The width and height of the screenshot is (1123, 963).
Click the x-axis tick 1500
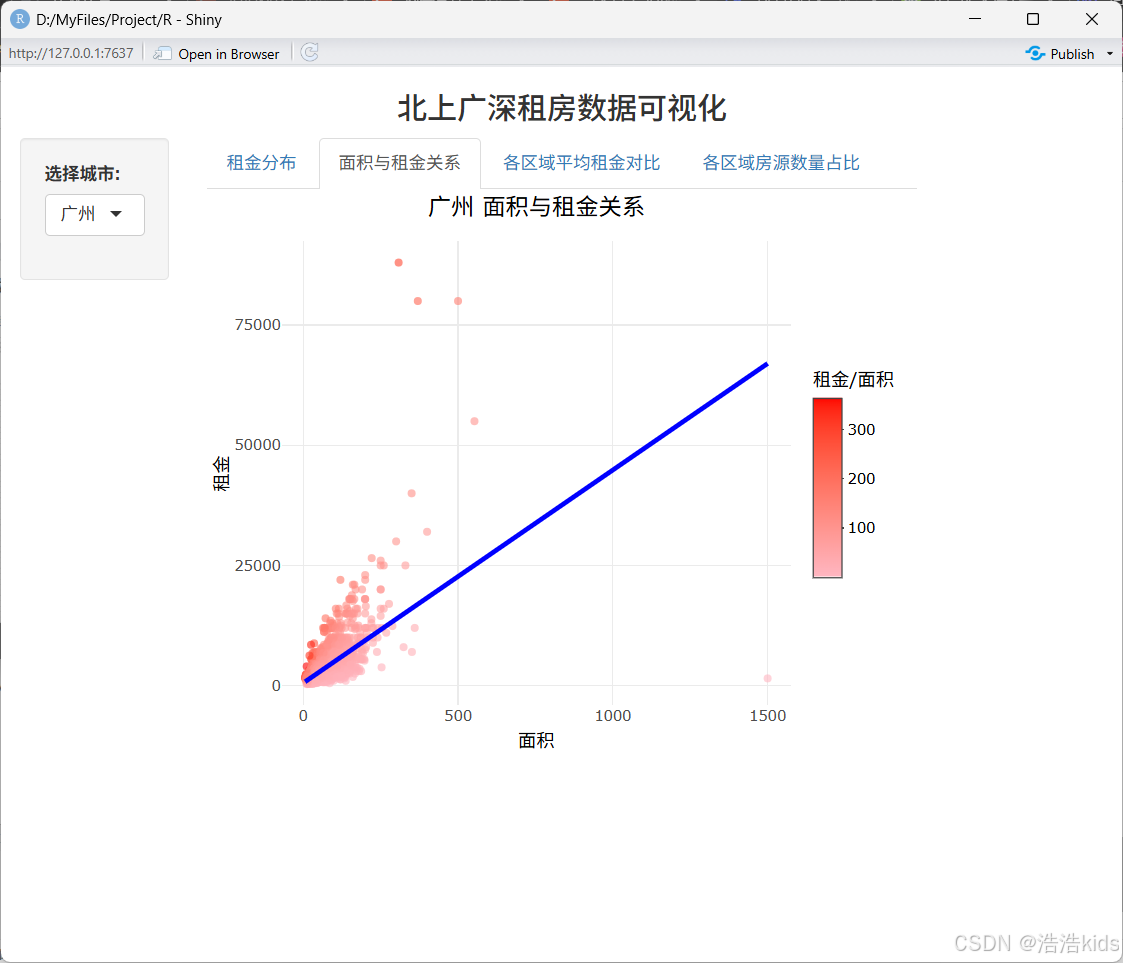point(768,716)
